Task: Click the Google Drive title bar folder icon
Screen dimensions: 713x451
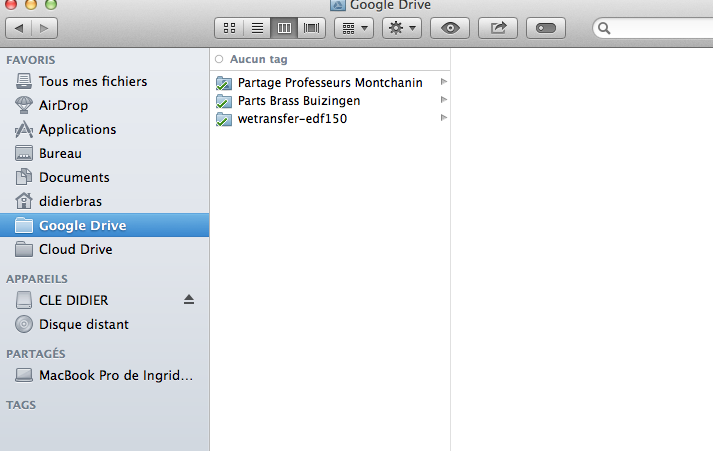Action: pyautogui.click(x=337, y=5)
